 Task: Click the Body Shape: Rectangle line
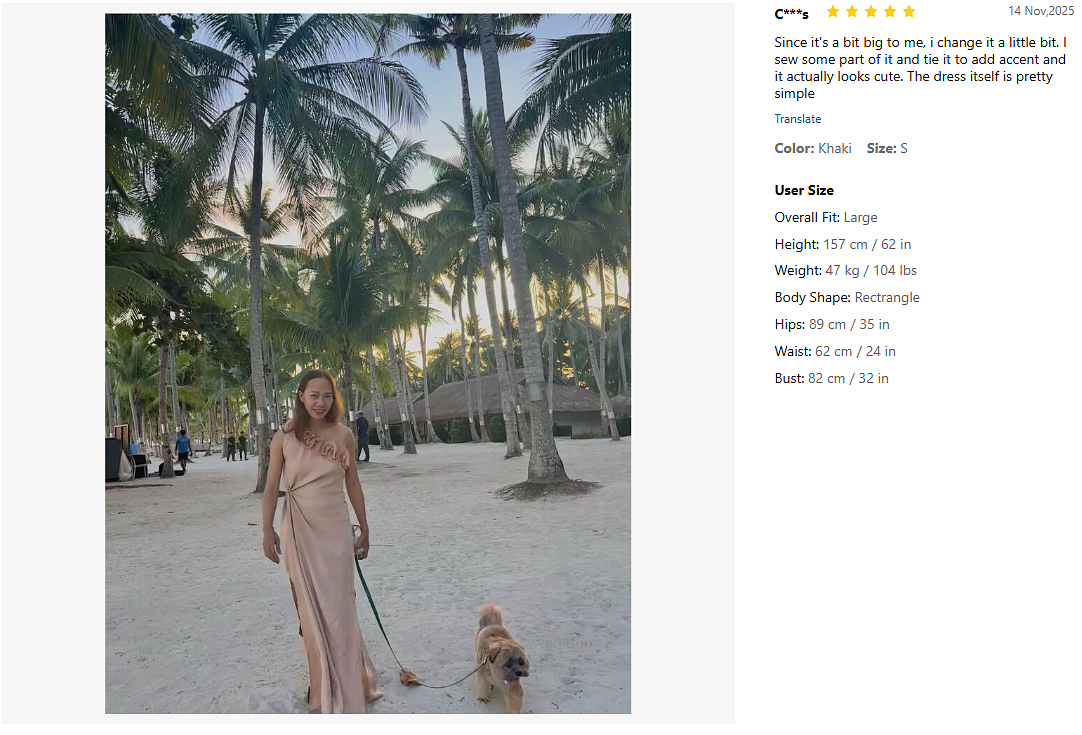[847, 297]
